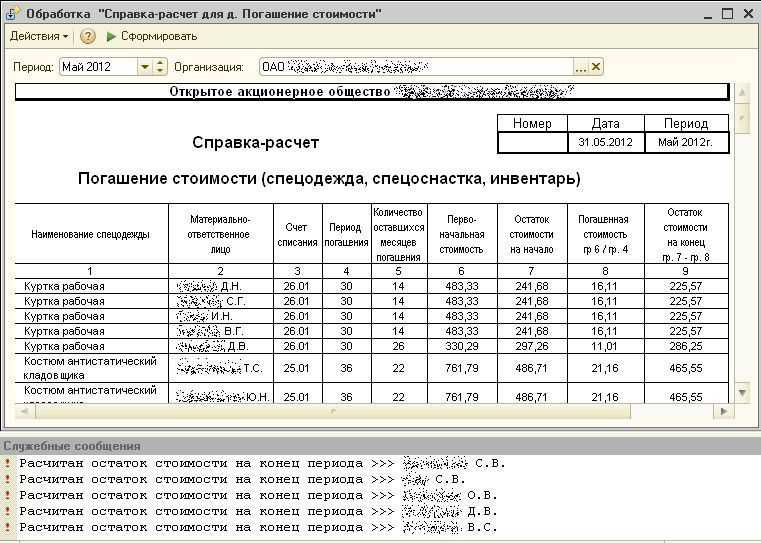Click the horizontal scrollbar thumb

(333, 412)
